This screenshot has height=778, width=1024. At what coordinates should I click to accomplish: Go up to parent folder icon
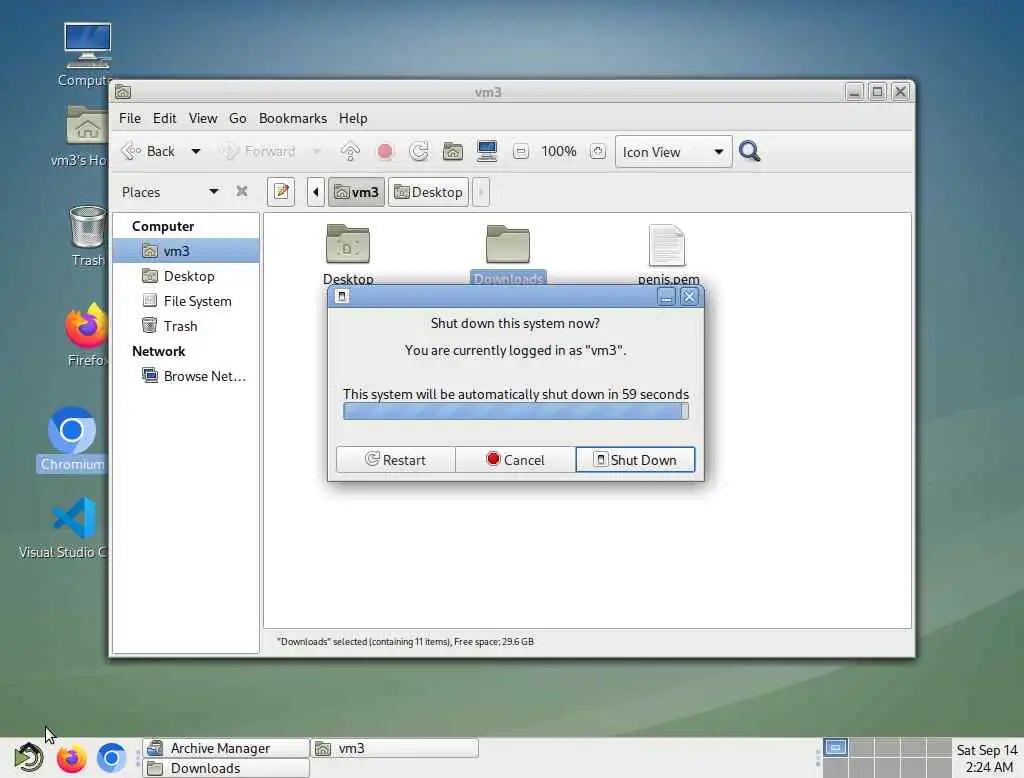tap(350, 152)
